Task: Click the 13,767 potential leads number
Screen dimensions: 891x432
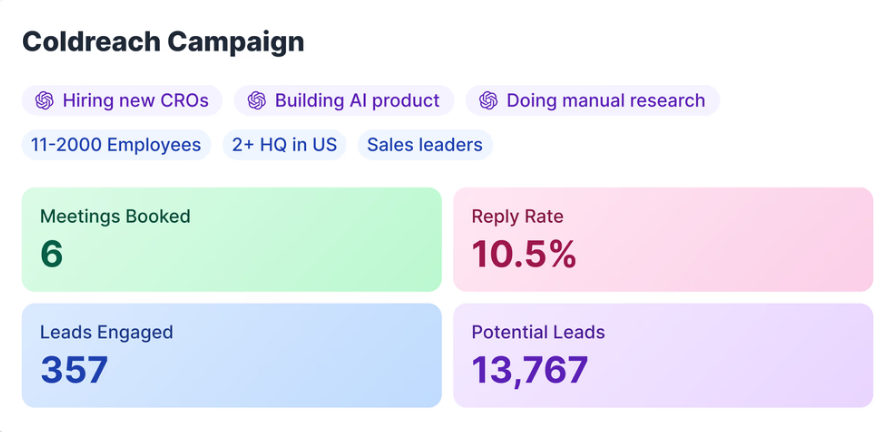Action: click(x=530, y=371)
